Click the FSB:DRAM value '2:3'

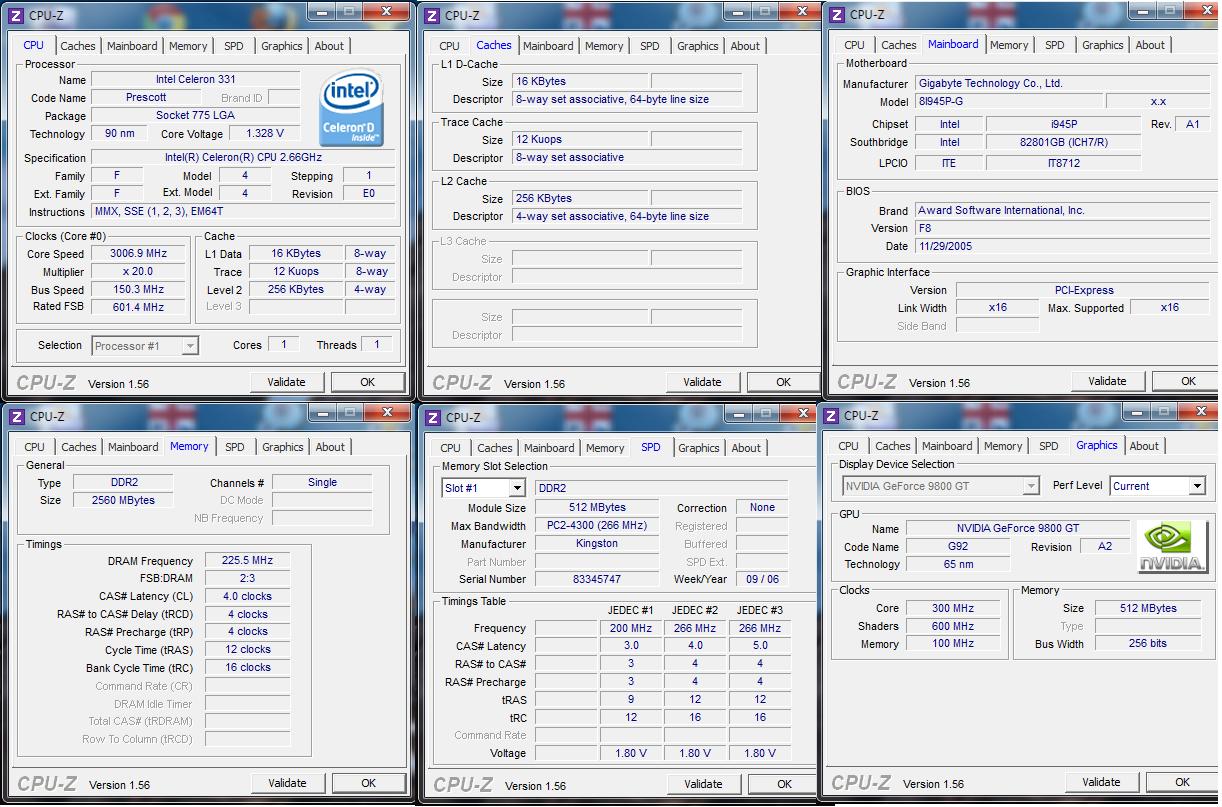[x=247, y=578]
